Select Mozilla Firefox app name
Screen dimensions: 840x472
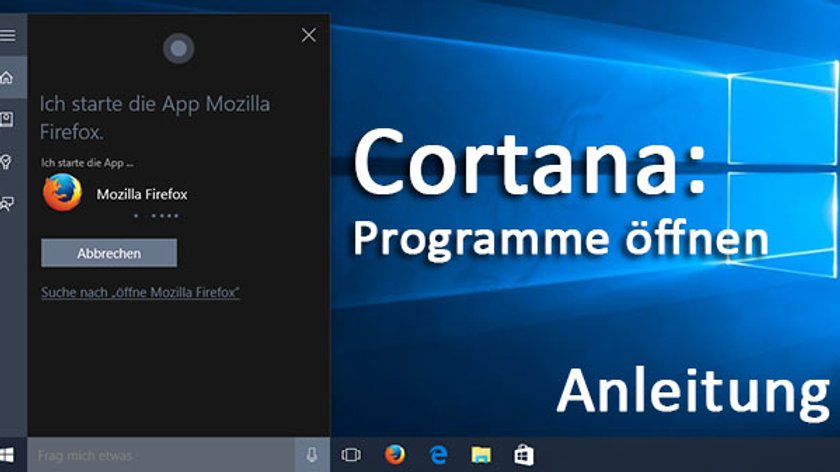point(142,194)
